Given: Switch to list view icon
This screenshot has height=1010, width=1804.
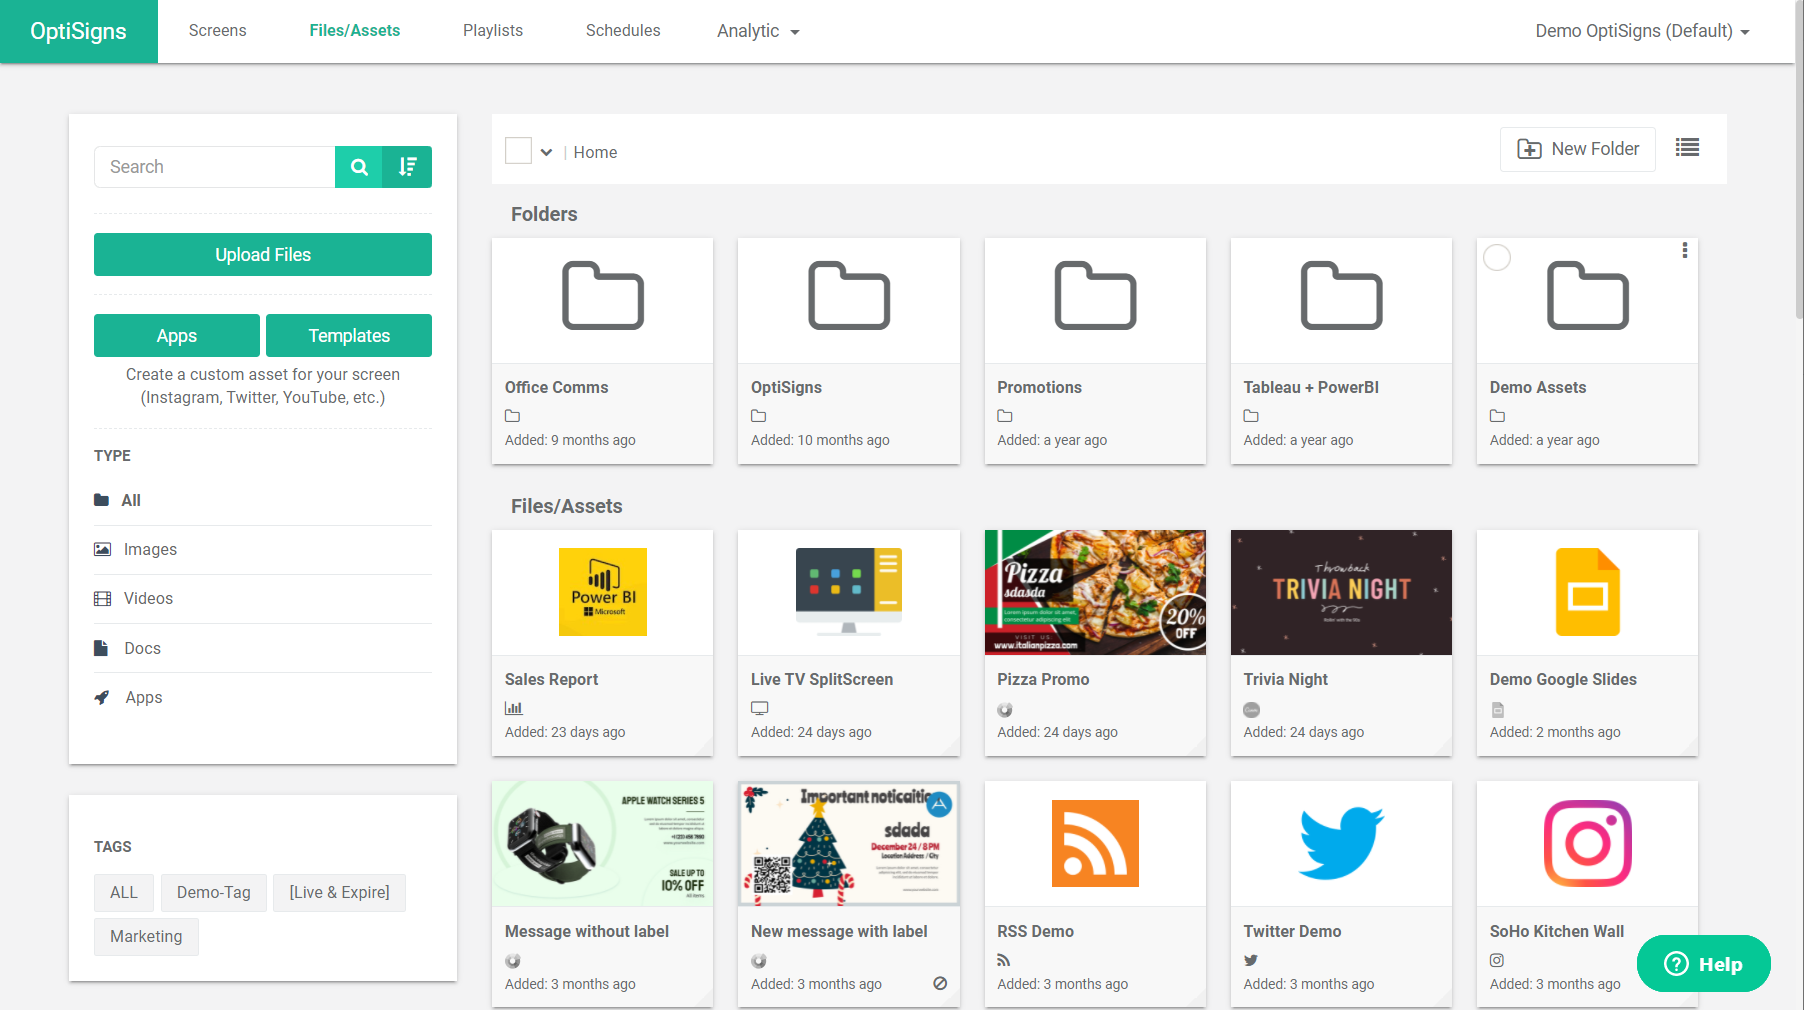Looking at the screenshot, I should [1687, 148].
